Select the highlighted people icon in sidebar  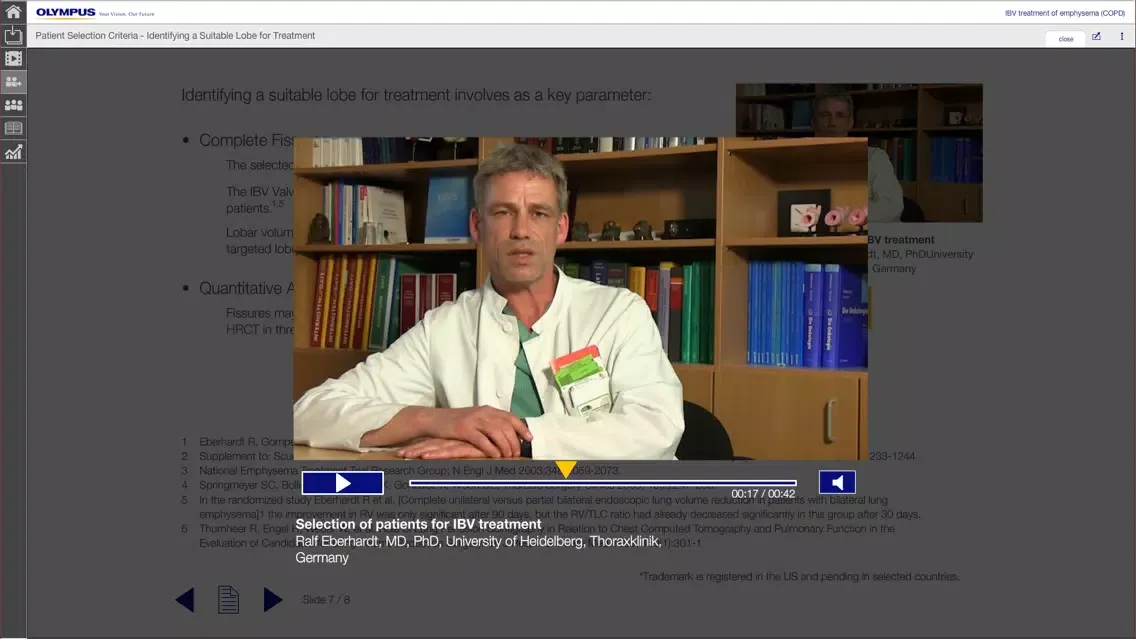click(13, 82)
